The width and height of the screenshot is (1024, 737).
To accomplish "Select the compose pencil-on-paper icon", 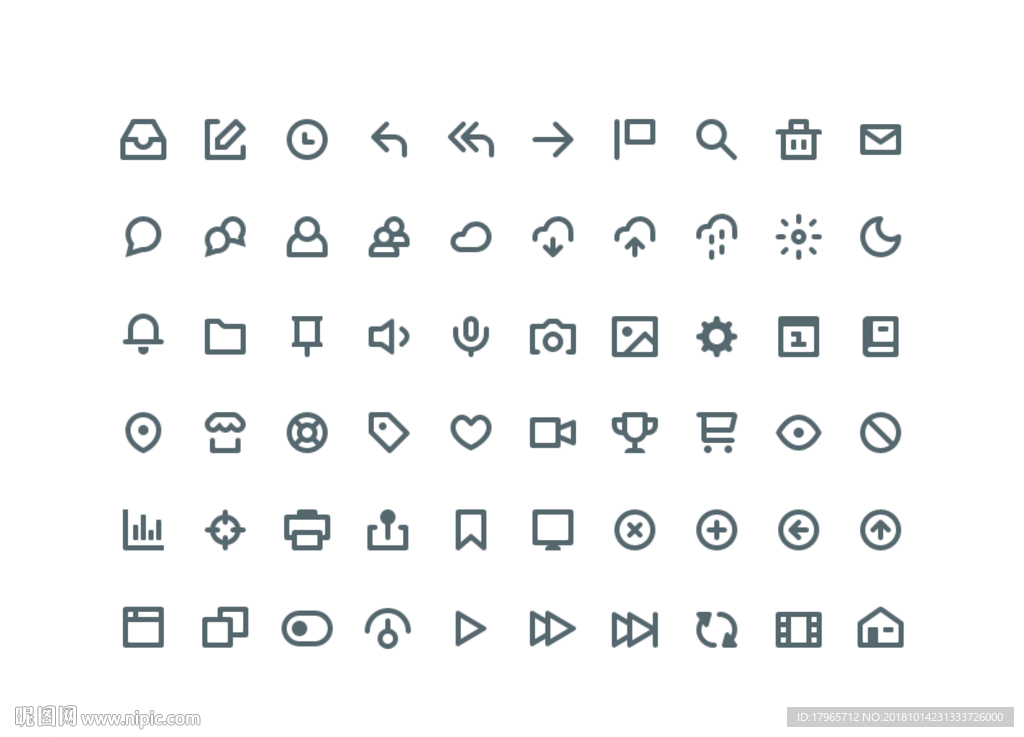I will coord(225,139).
